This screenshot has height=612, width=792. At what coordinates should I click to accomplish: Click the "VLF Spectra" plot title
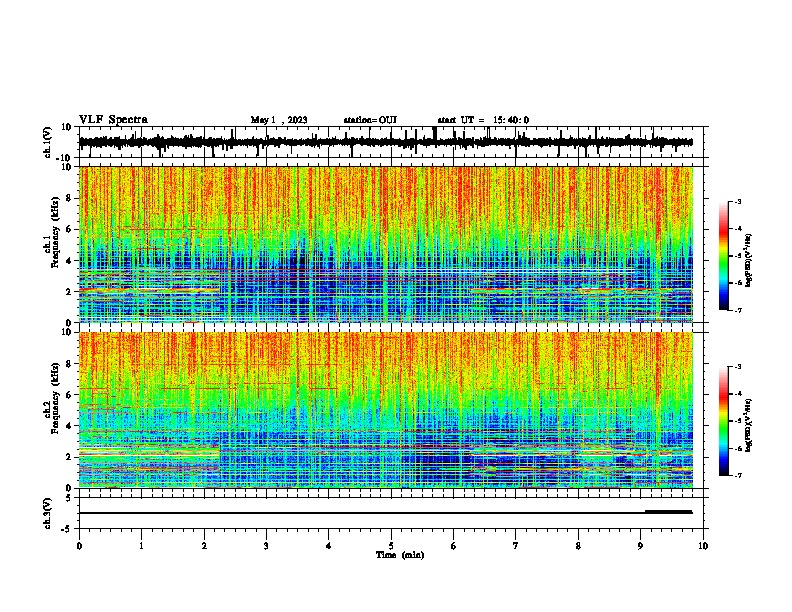[x=113, y=120]
